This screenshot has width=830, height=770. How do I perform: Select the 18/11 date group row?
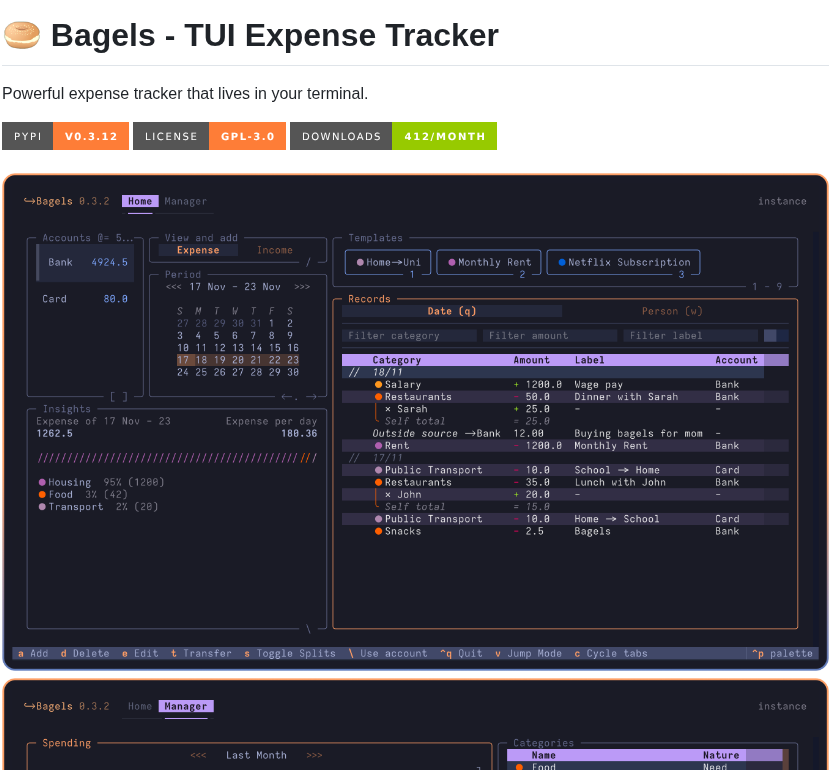553,373
